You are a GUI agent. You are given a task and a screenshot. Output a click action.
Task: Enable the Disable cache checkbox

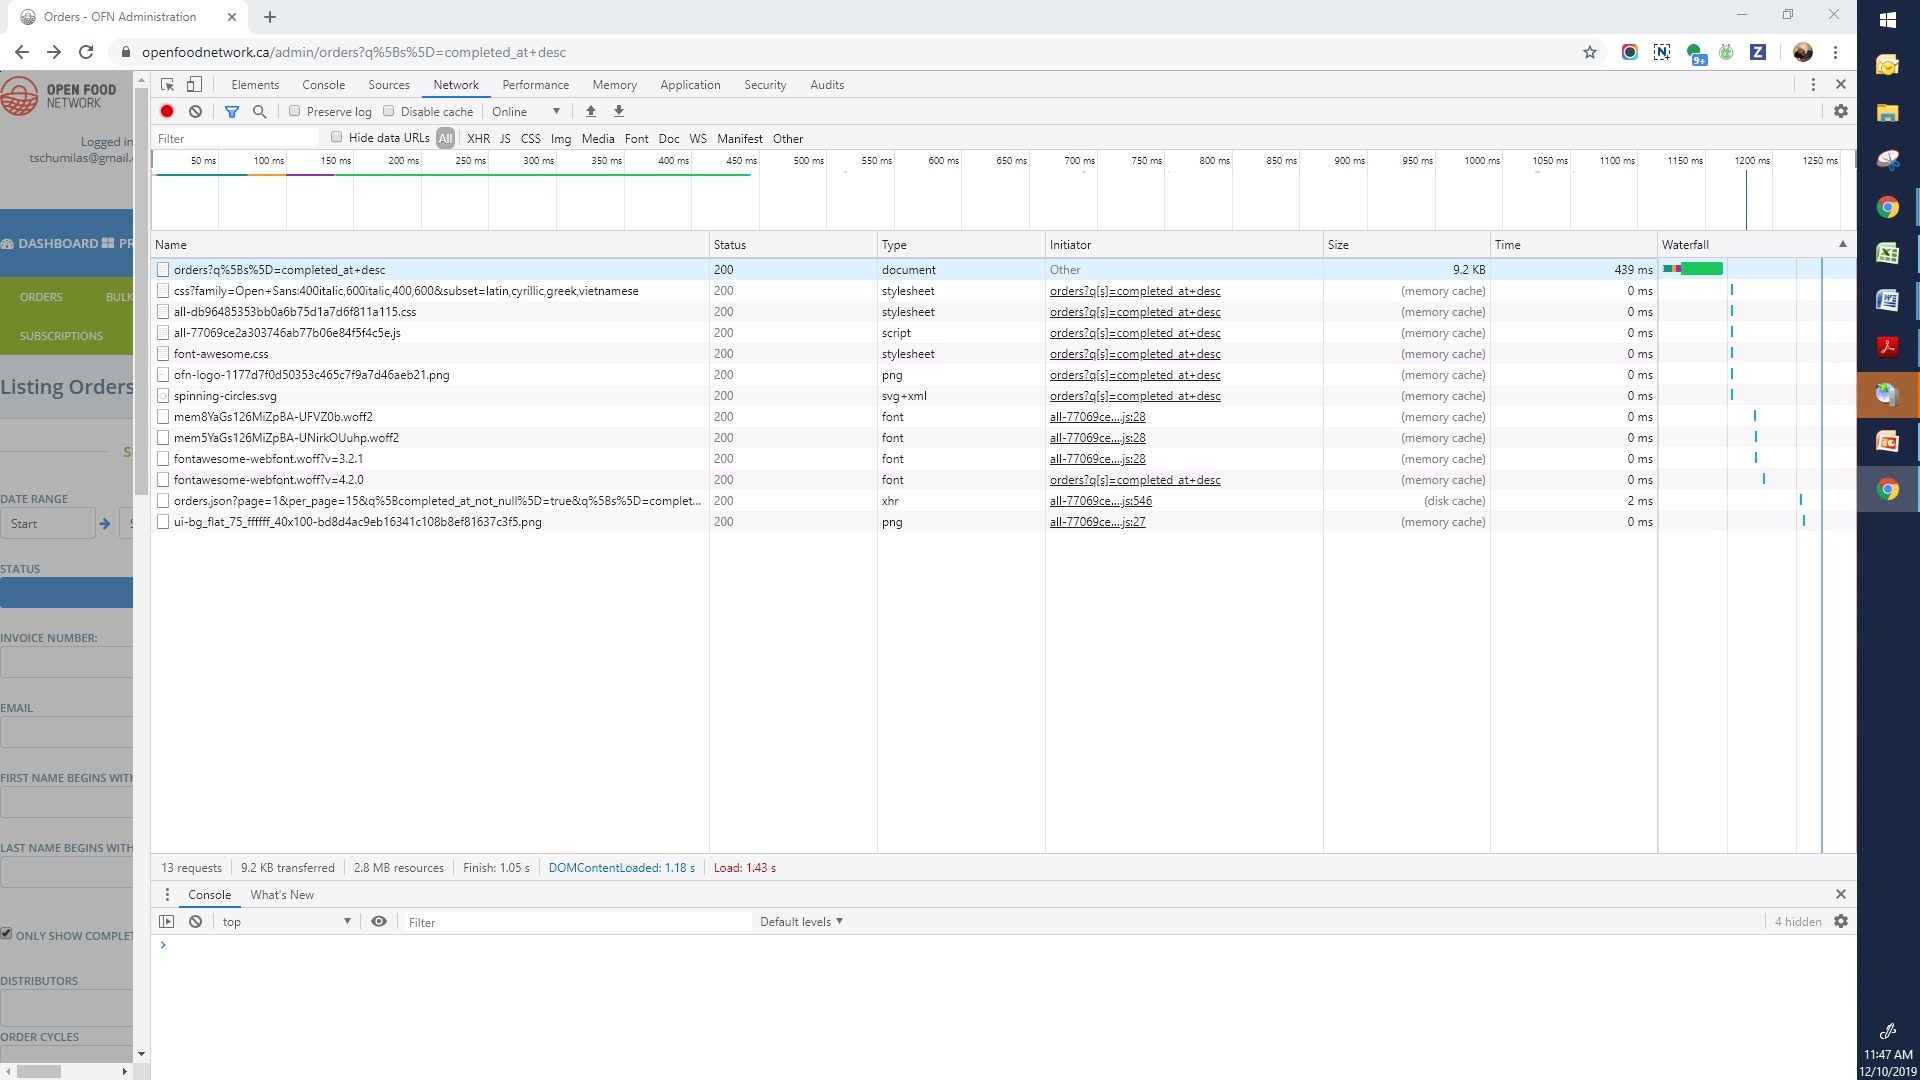pos(389,111)
